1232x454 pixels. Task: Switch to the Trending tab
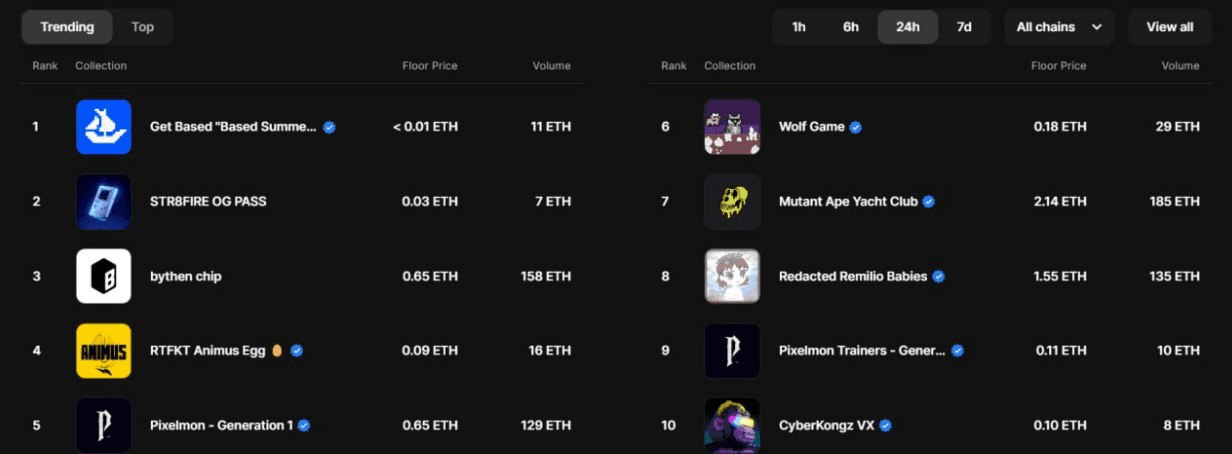coord(67,27)
